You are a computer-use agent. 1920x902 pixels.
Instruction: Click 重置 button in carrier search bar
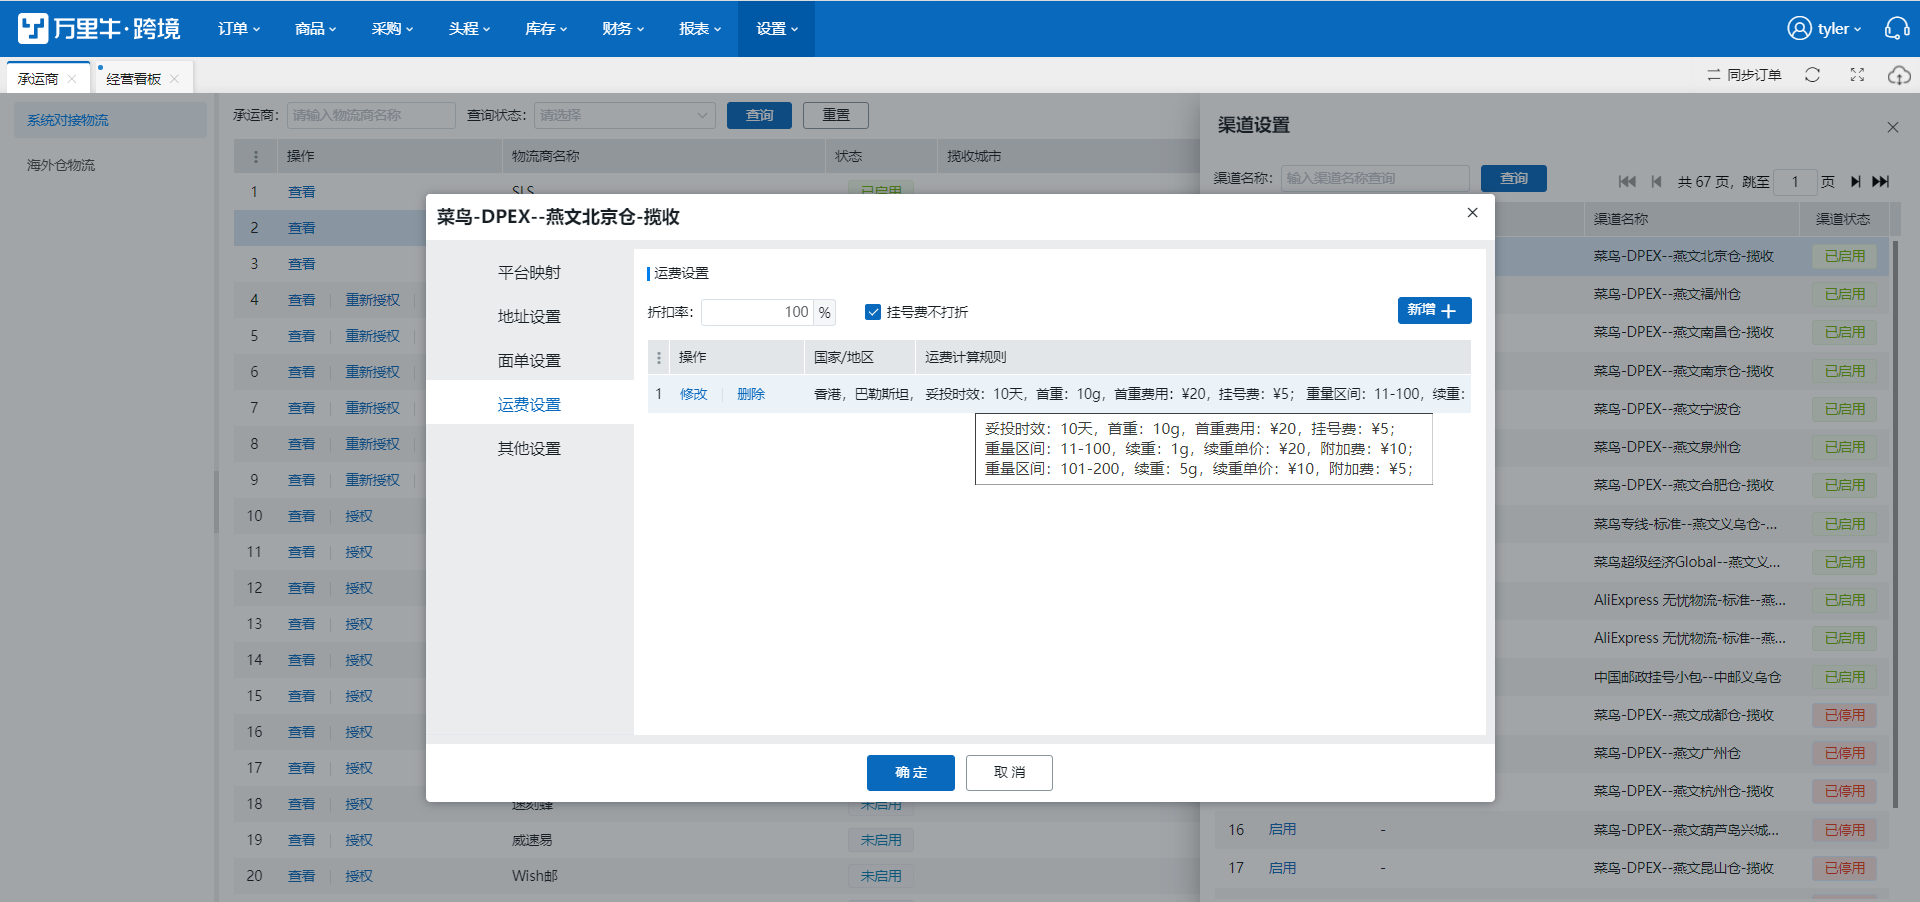(836, 115)
